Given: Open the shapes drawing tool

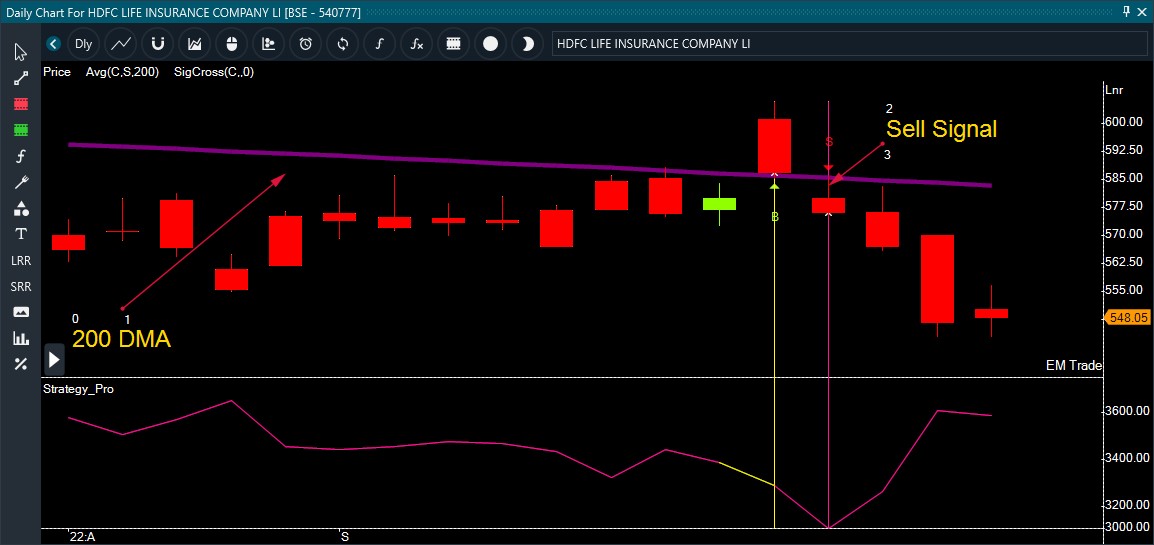Looking at the screenshot, I should pos(21,208).
